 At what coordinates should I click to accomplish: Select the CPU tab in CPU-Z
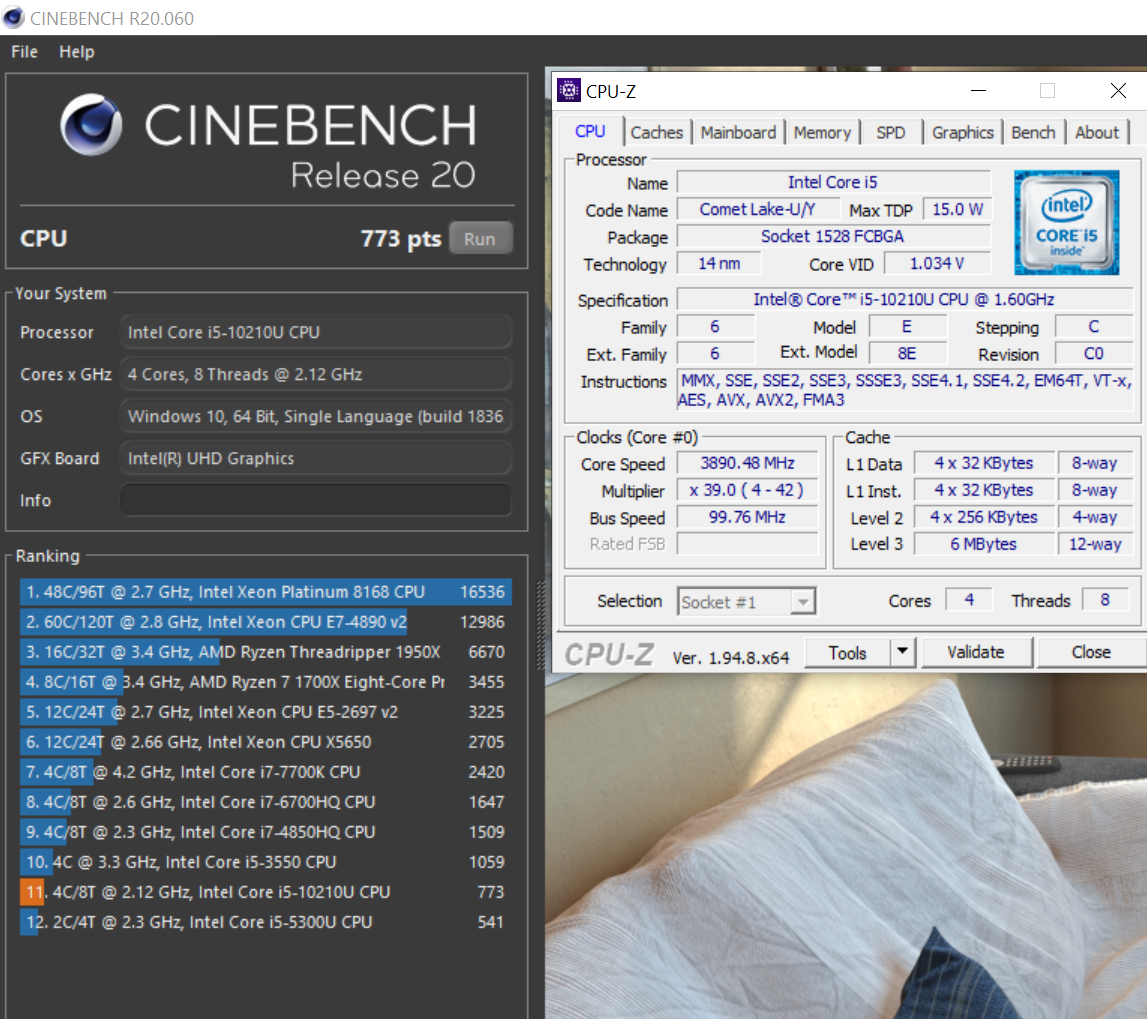pyautogui.click(x=590, y=132)
